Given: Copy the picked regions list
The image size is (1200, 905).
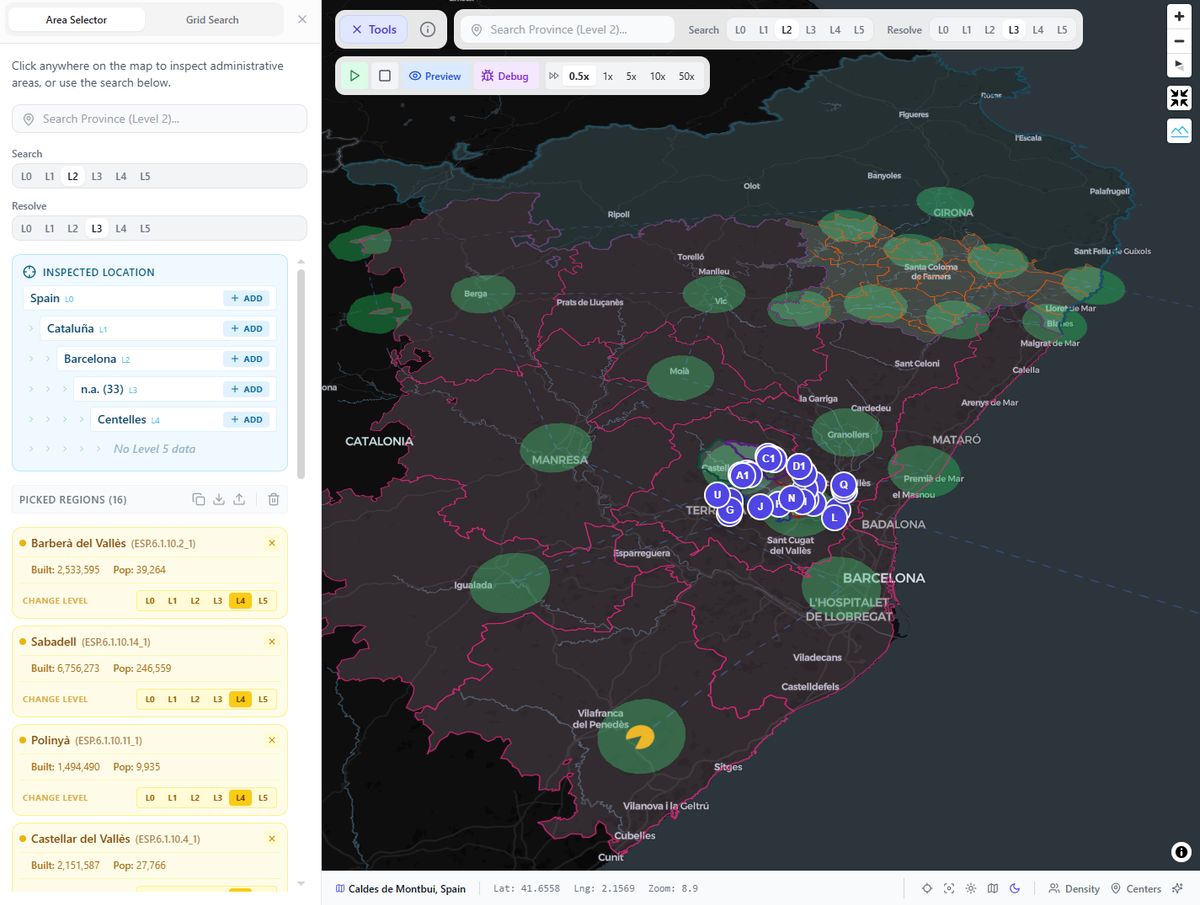Looking at the screenshot, I should coord(198,500).
